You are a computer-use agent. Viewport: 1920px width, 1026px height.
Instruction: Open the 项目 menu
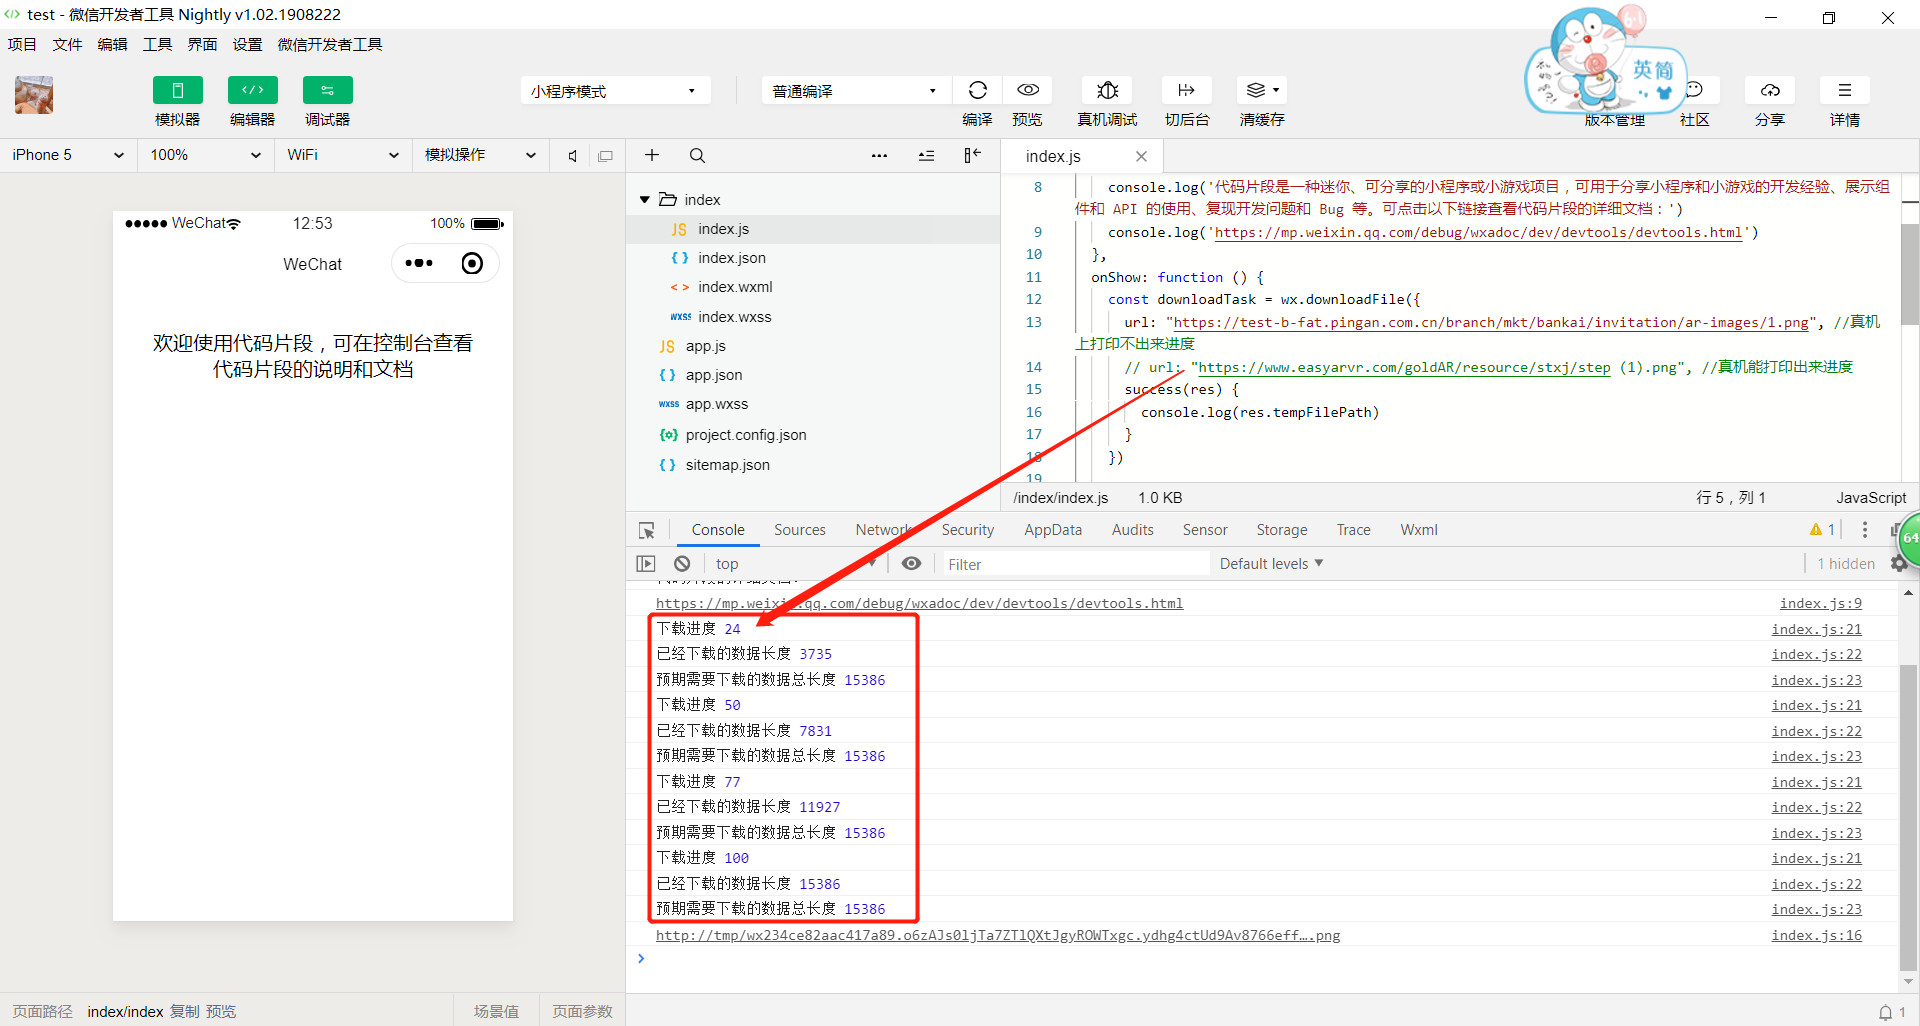tap(22, 44)
